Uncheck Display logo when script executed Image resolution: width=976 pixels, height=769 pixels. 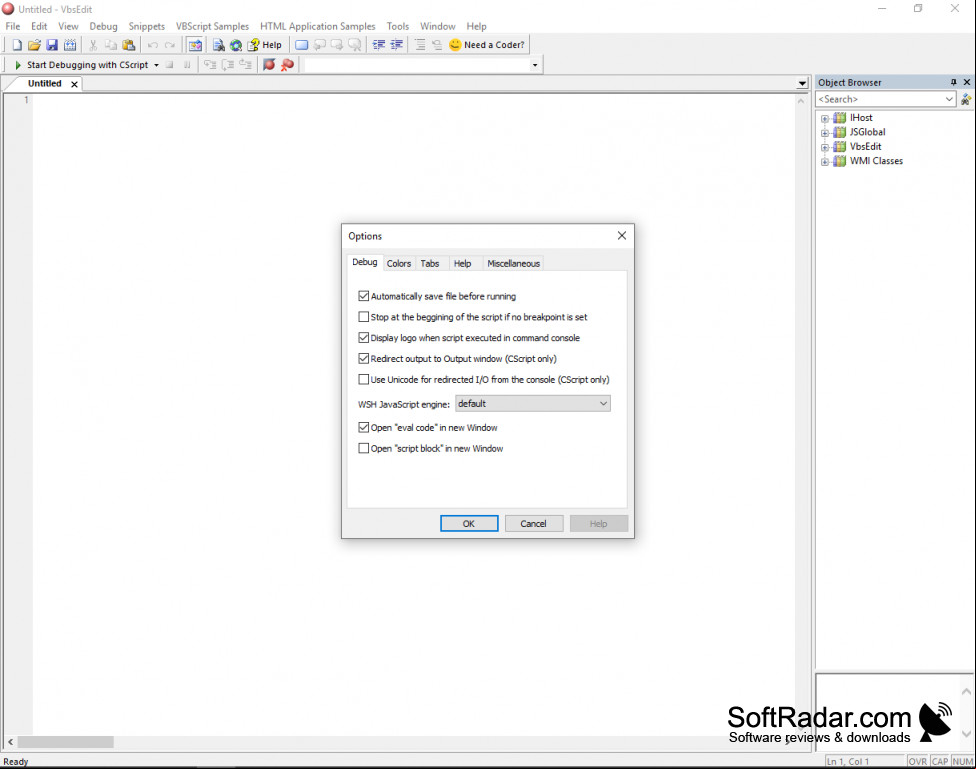pos(364,337)
